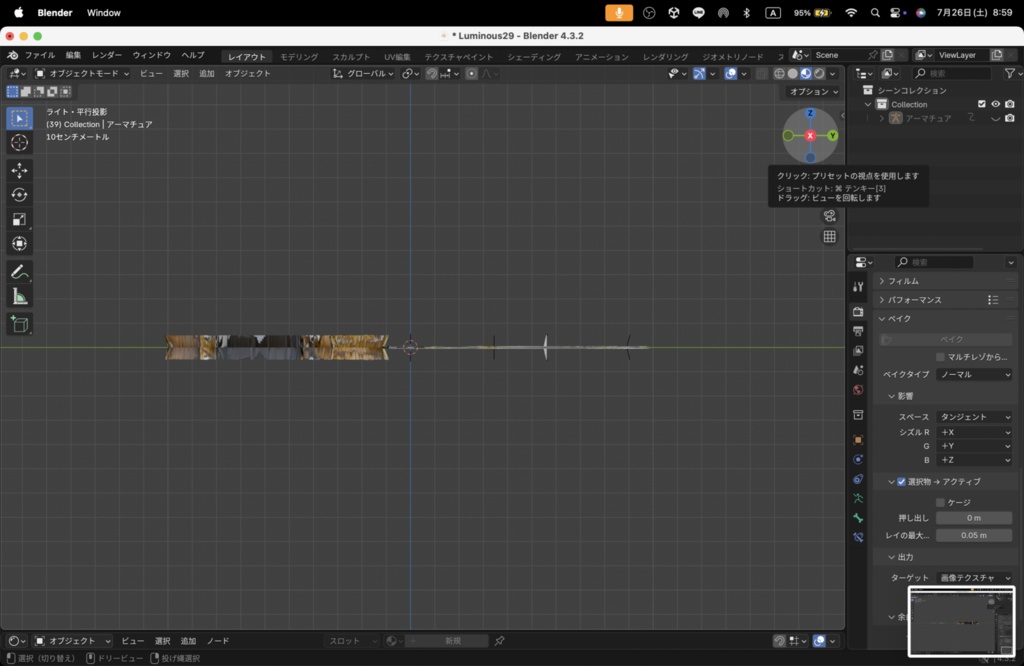The height and width of the screenshot is (666, 1024).
Task: Select the Annotate pencil tool
Action: point(19,272)
